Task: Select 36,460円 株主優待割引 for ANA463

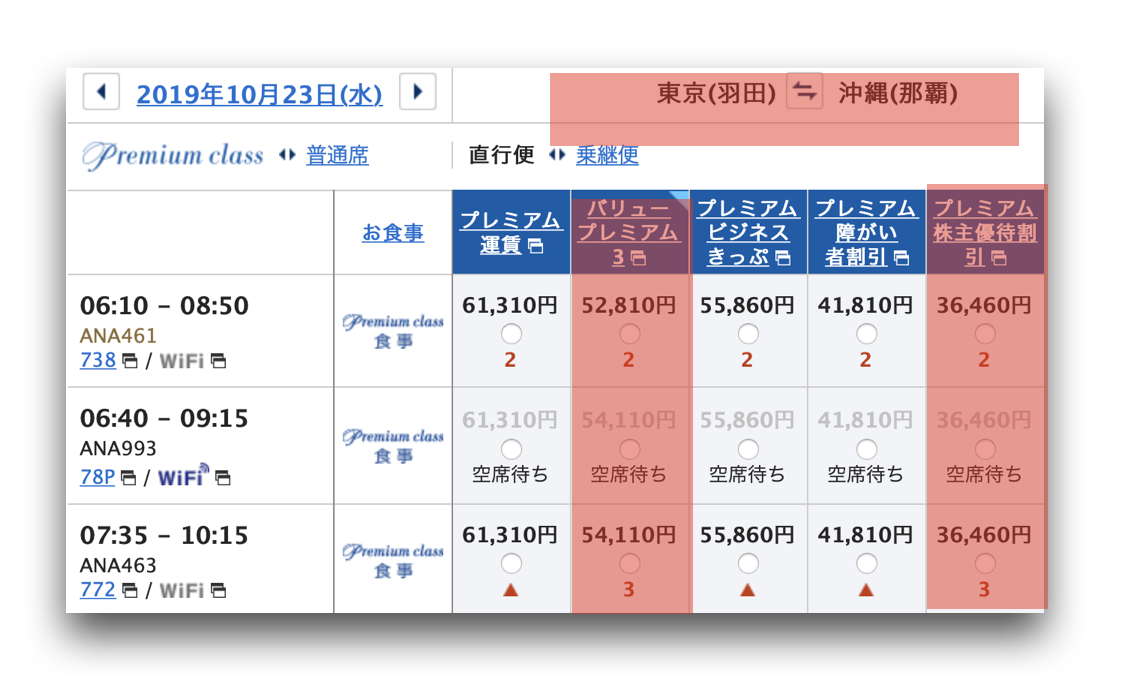Action: (985, 564)
